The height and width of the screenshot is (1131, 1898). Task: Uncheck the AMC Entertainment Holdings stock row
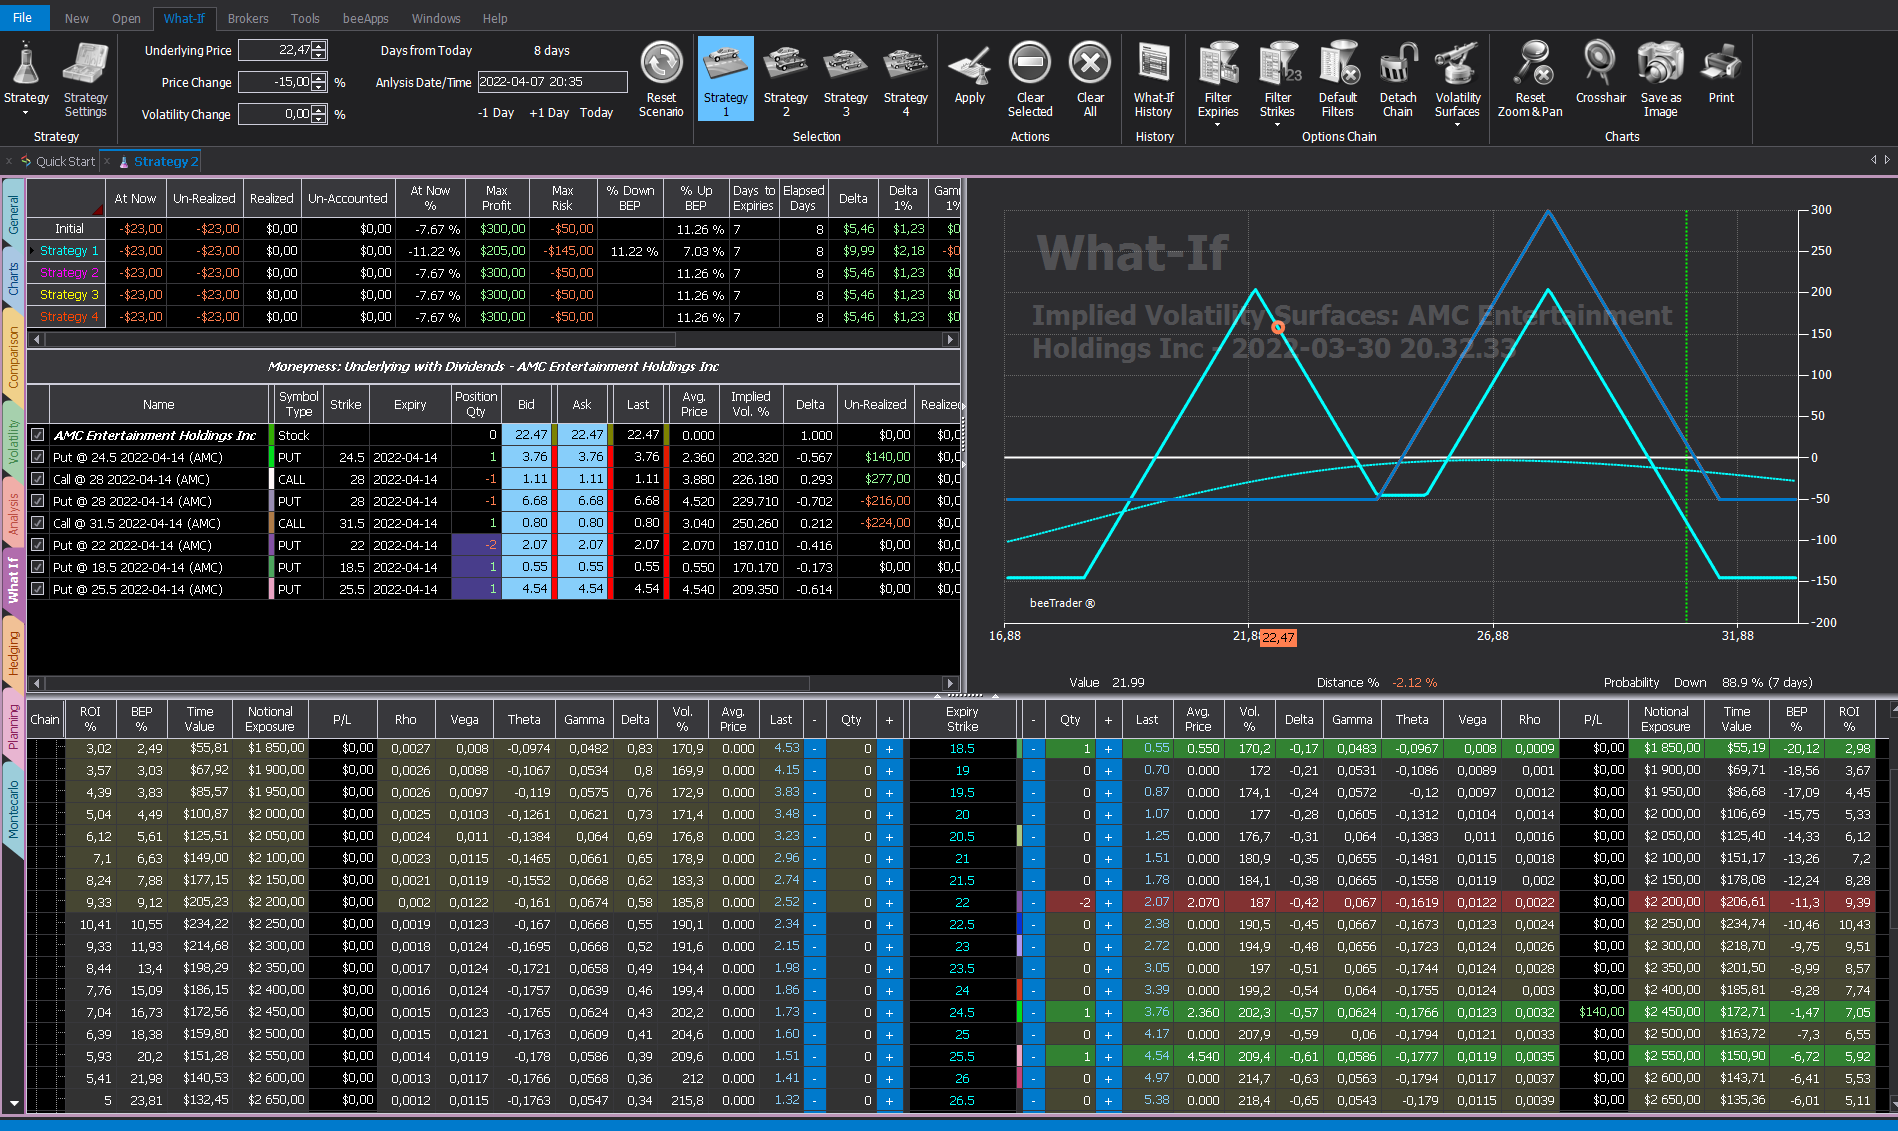[38, 435]
